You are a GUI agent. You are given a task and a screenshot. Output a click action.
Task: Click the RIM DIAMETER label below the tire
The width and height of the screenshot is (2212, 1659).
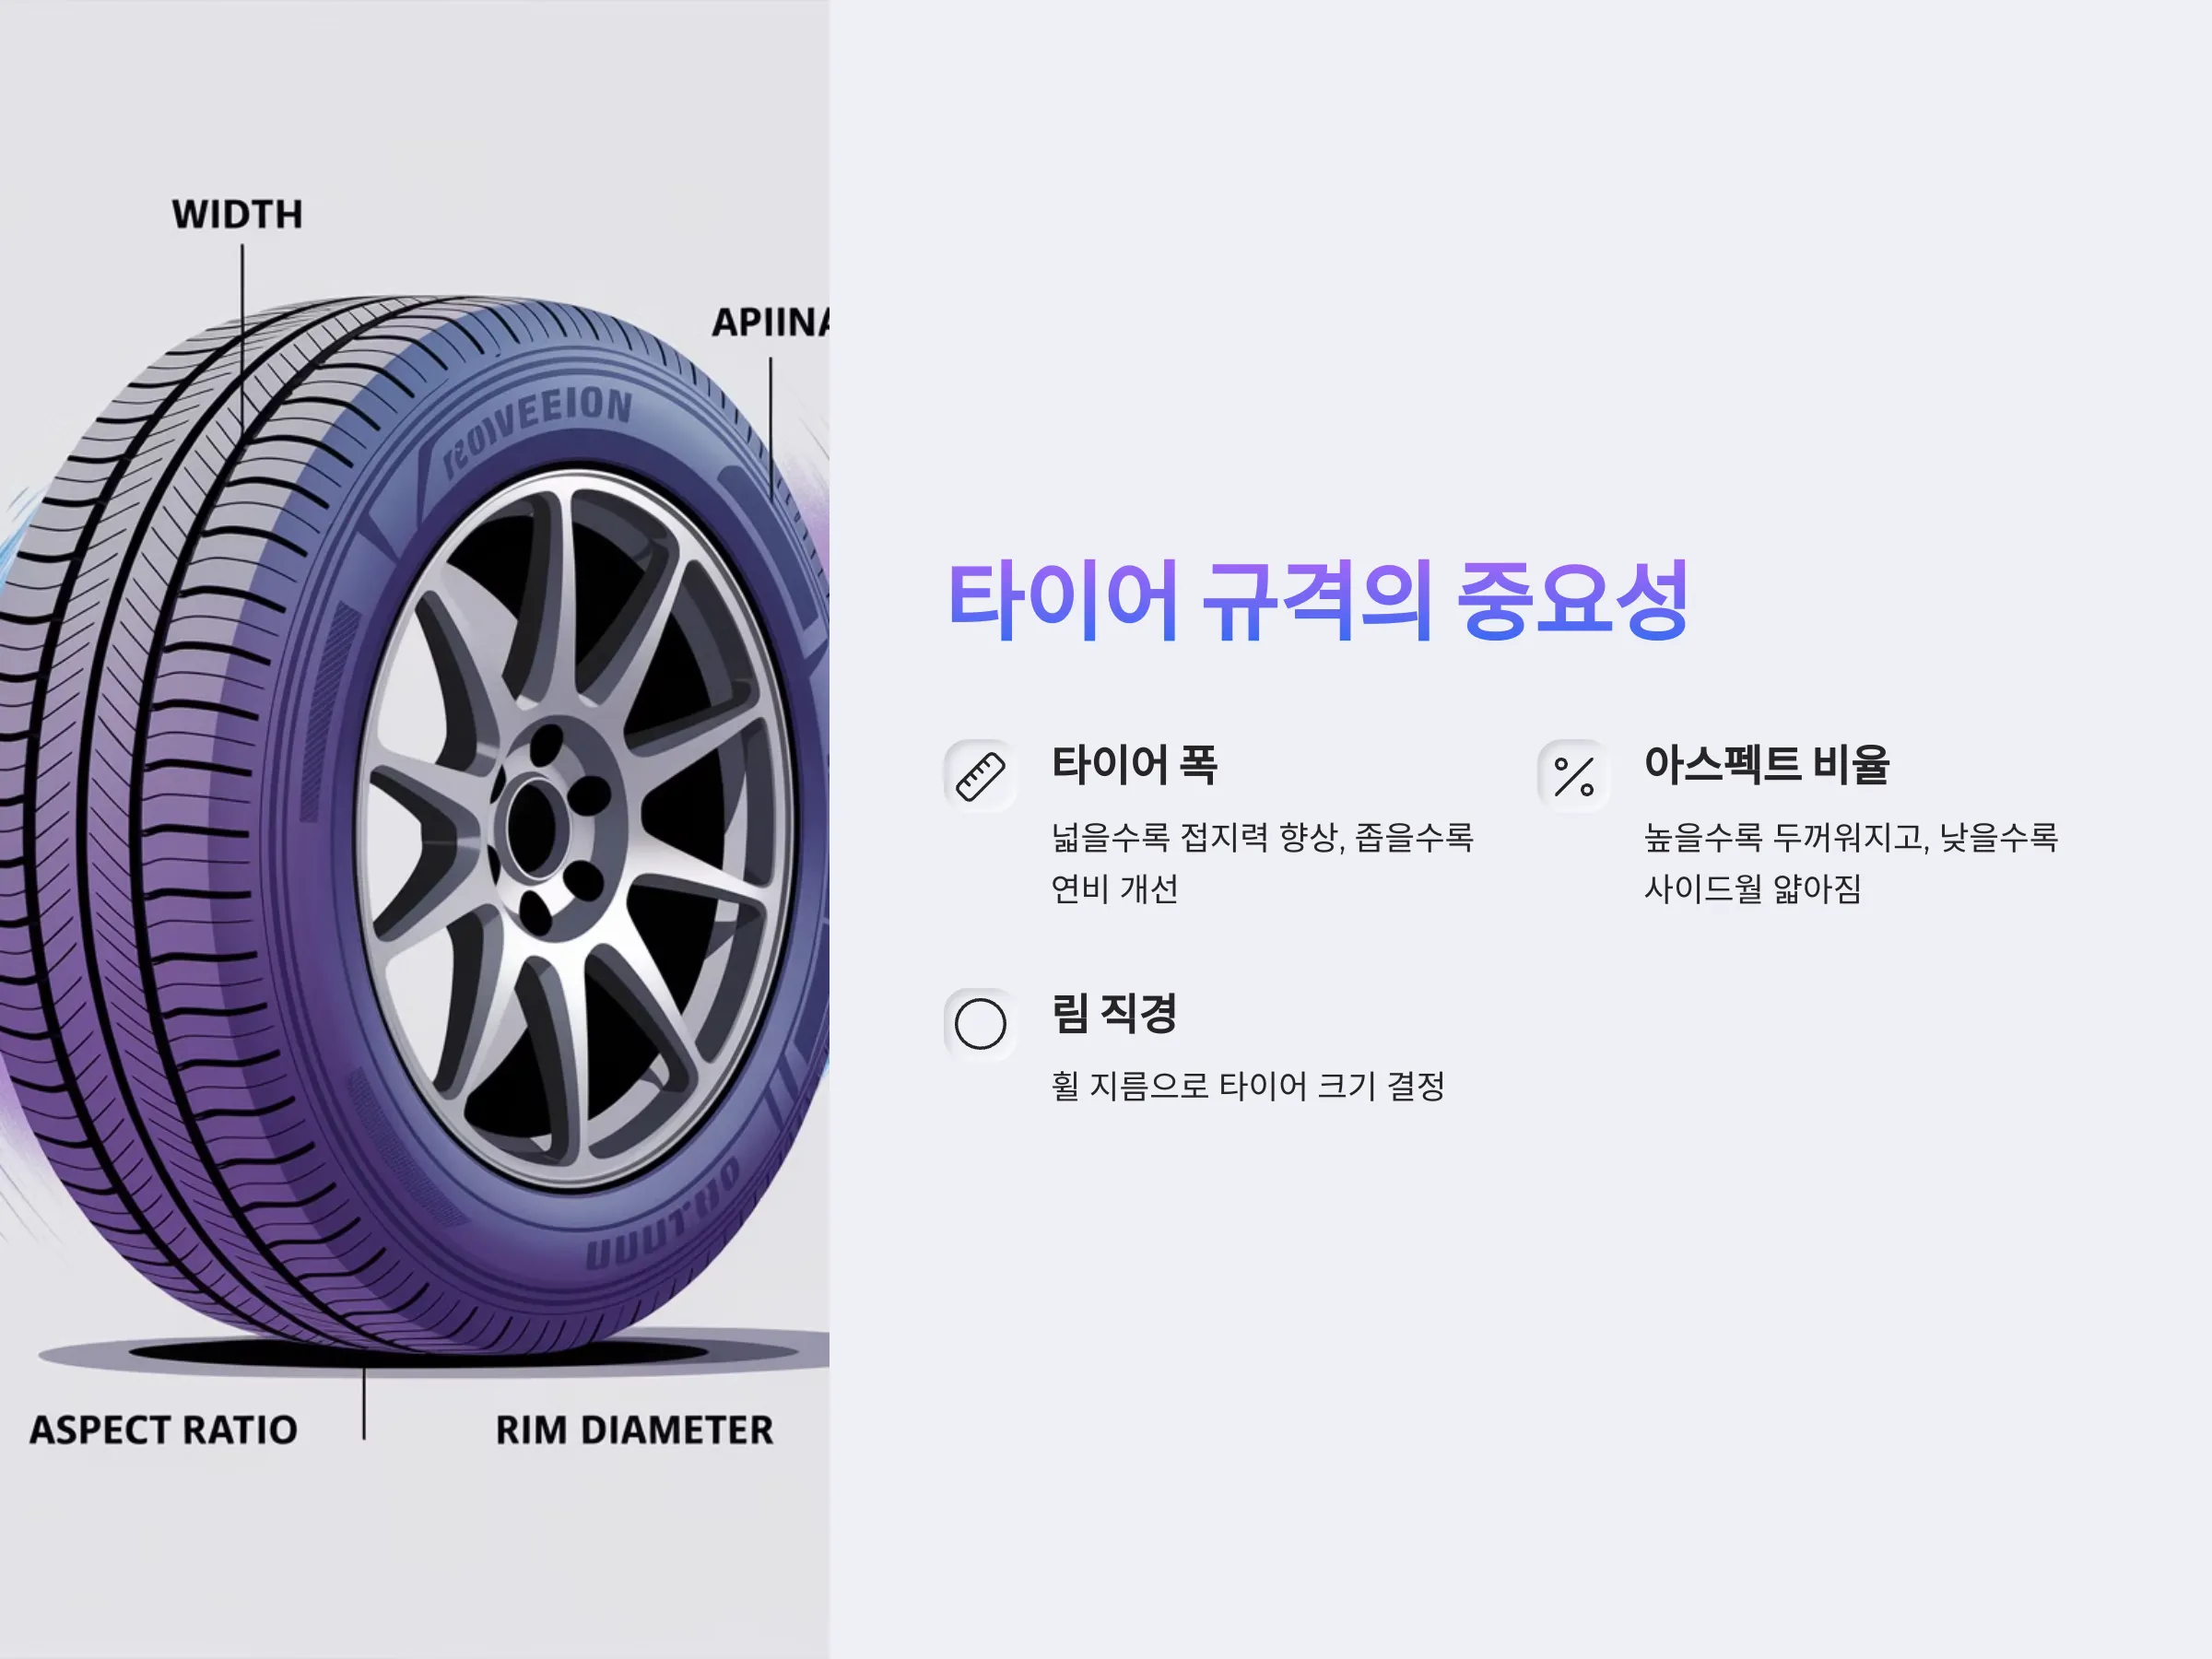click(x=634, y=1430)
